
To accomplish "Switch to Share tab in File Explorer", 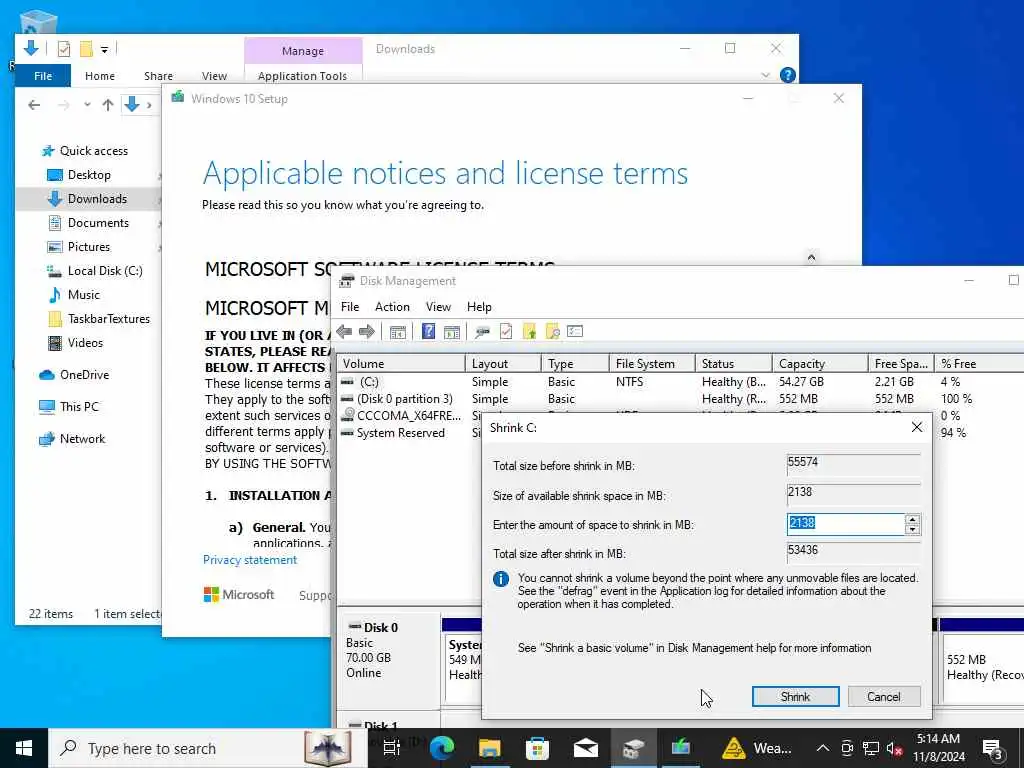I will tap(158, 76).
